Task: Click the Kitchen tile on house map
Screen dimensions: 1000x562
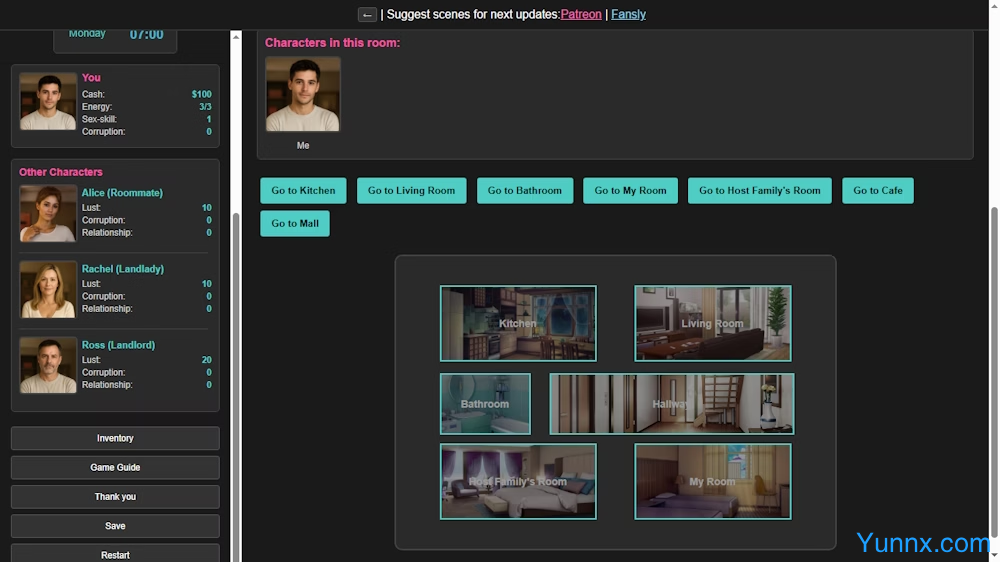Action: [518, 323]
